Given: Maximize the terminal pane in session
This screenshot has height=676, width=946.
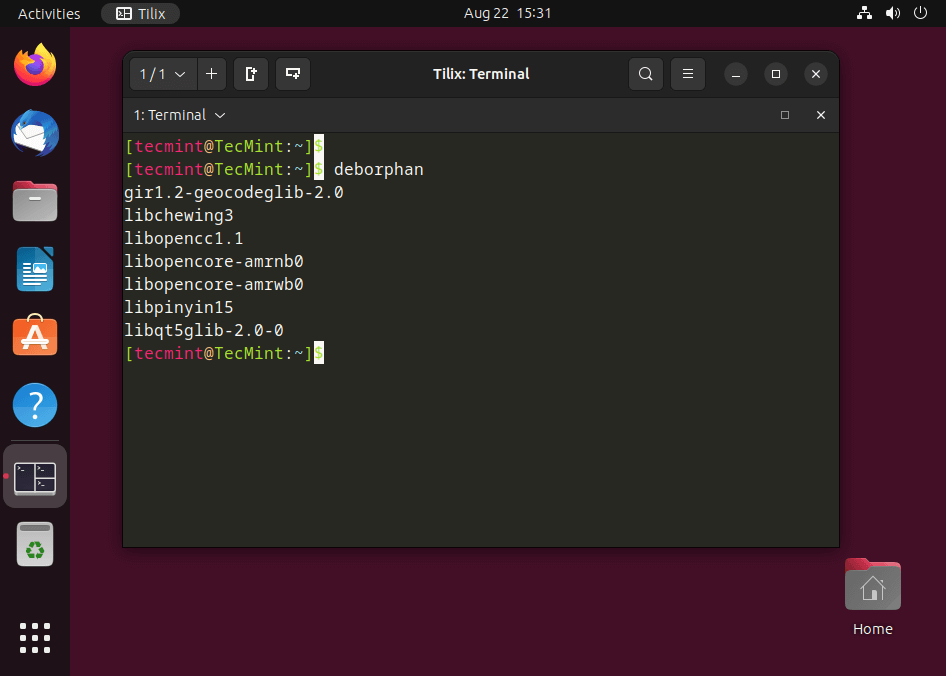Looking at the screenshot, I should tap(785, 115).
